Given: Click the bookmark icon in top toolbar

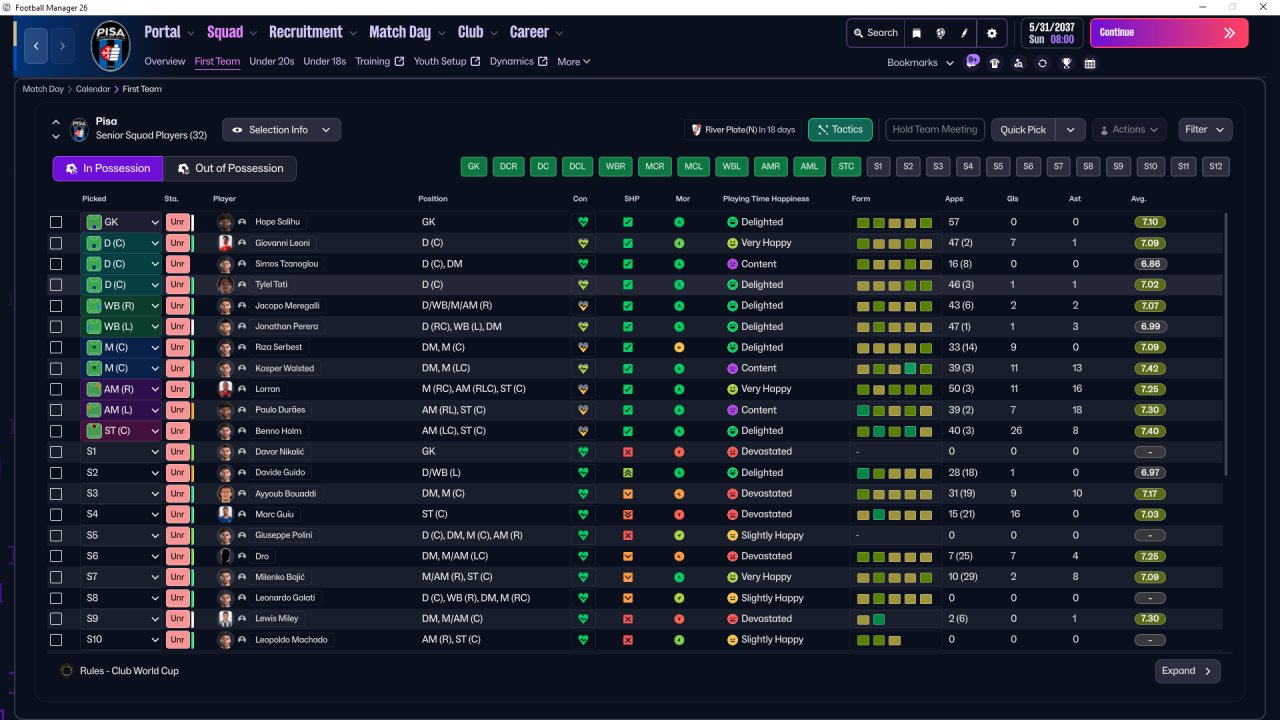Looking at the screenshot, I should point(916,33).
